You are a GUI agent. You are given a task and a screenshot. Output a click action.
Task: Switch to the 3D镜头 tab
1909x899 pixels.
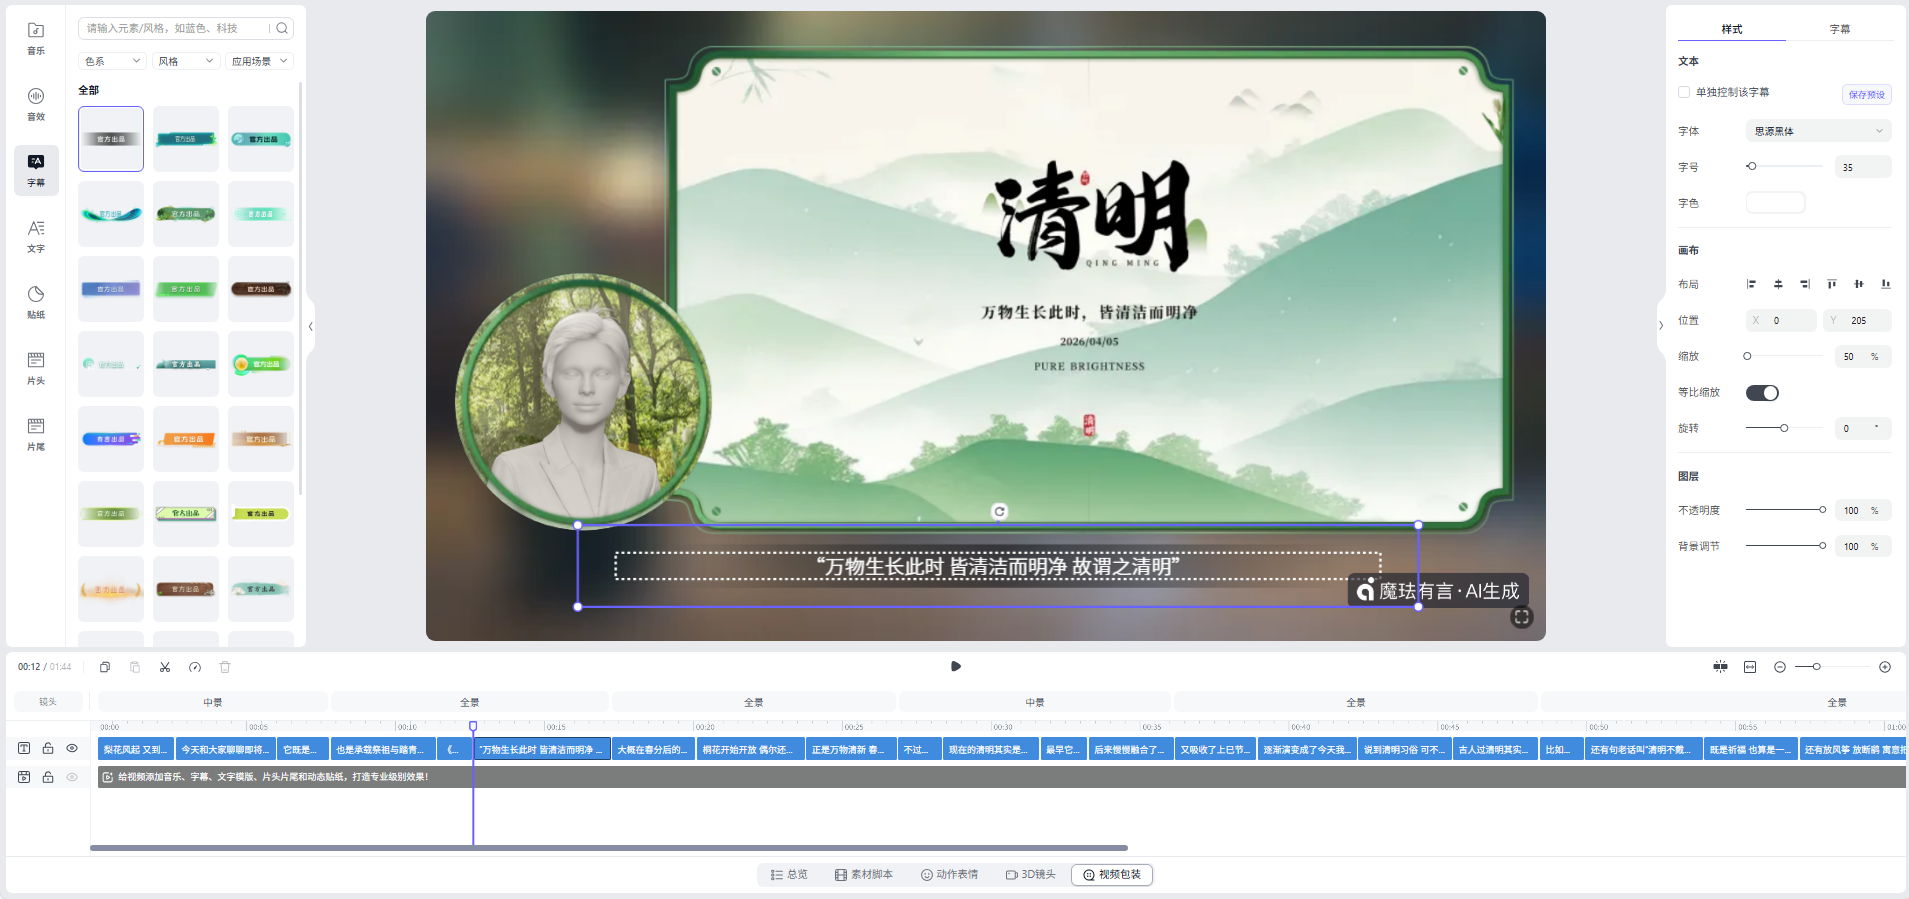point(1031,875)
